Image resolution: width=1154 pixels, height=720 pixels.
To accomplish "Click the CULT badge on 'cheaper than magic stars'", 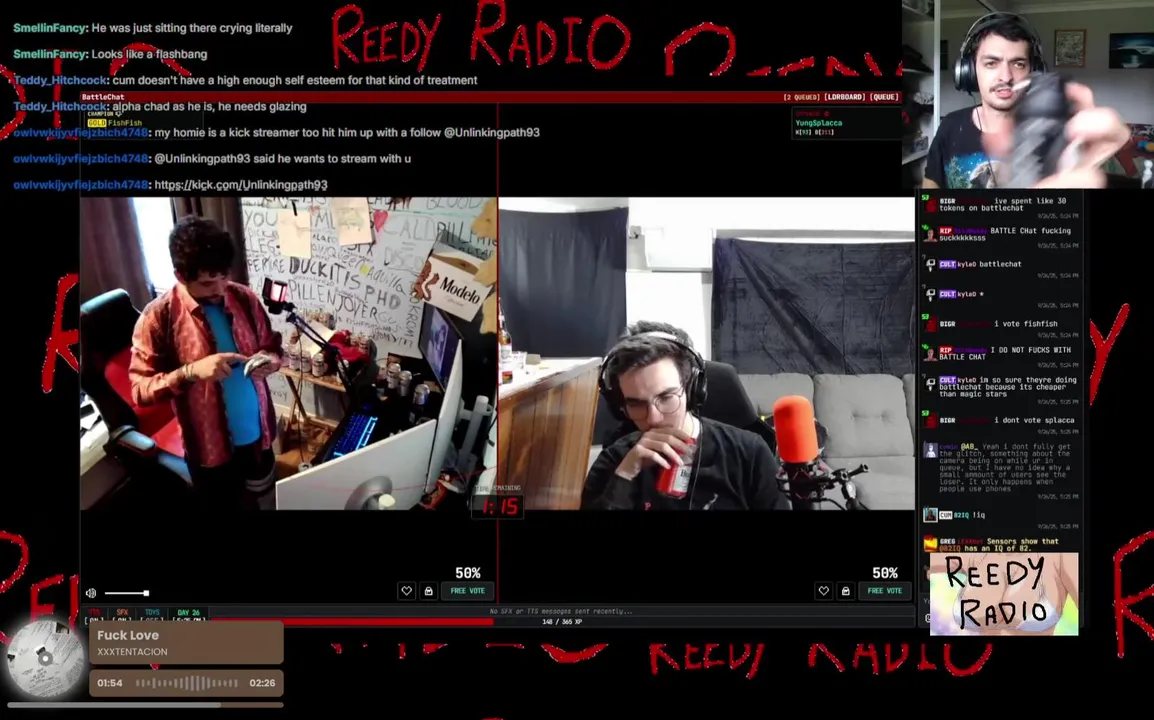I will coord(947,381).
